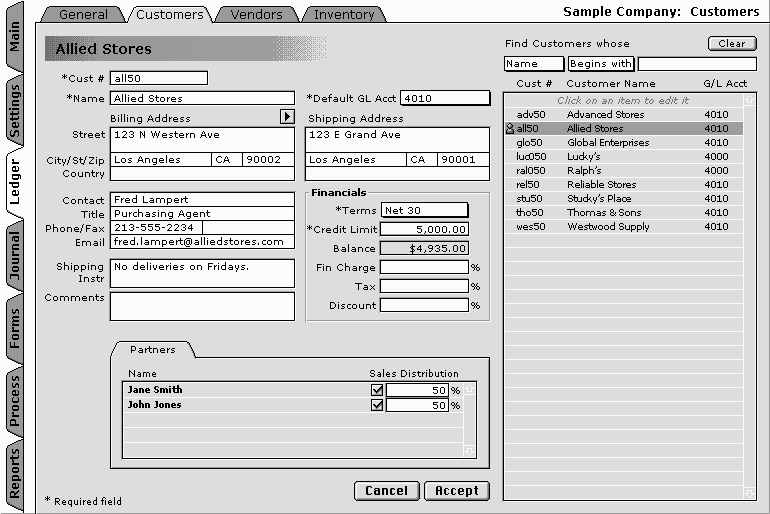Select the Ledger side tab

click(14, 182)
